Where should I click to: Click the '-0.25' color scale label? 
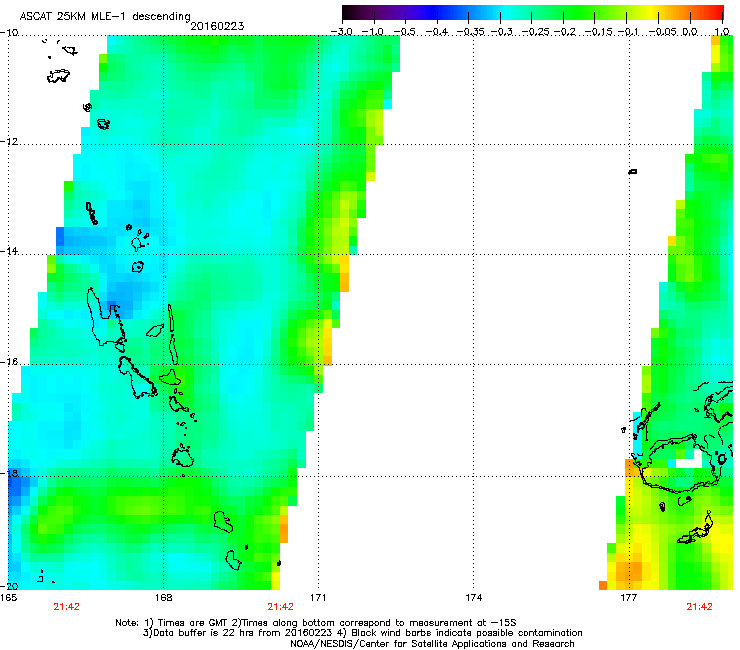click(x=537, y=32)
